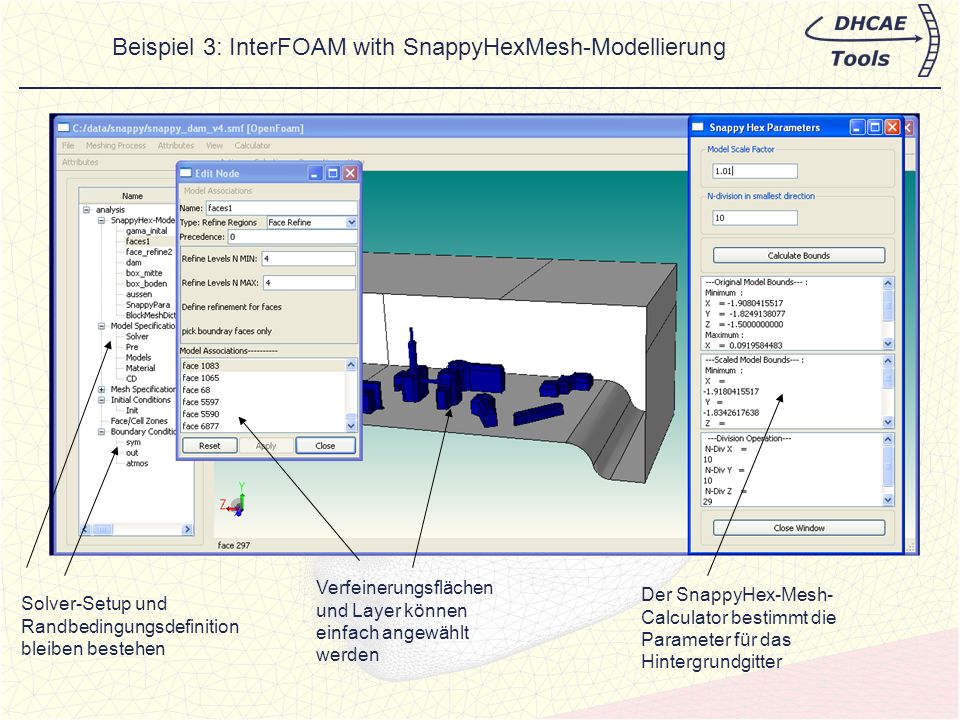Image resolution: width=960 pixels, height=720 pixels.
Task: Click the Name column header
Action: pos(132,196)
